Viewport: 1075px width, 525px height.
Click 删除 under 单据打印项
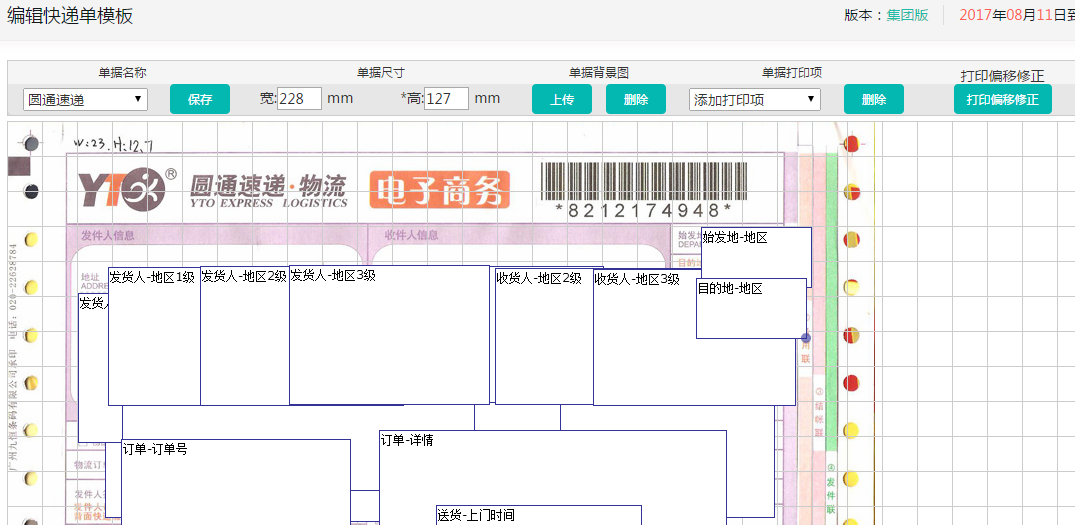(x=874, y=100)
